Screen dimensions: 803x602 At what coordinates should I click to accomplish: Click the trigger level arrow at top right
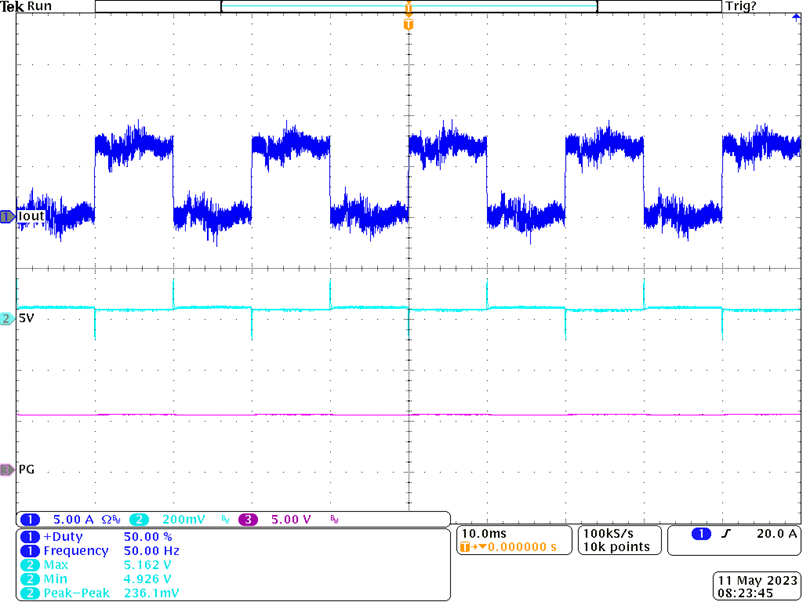795,17
